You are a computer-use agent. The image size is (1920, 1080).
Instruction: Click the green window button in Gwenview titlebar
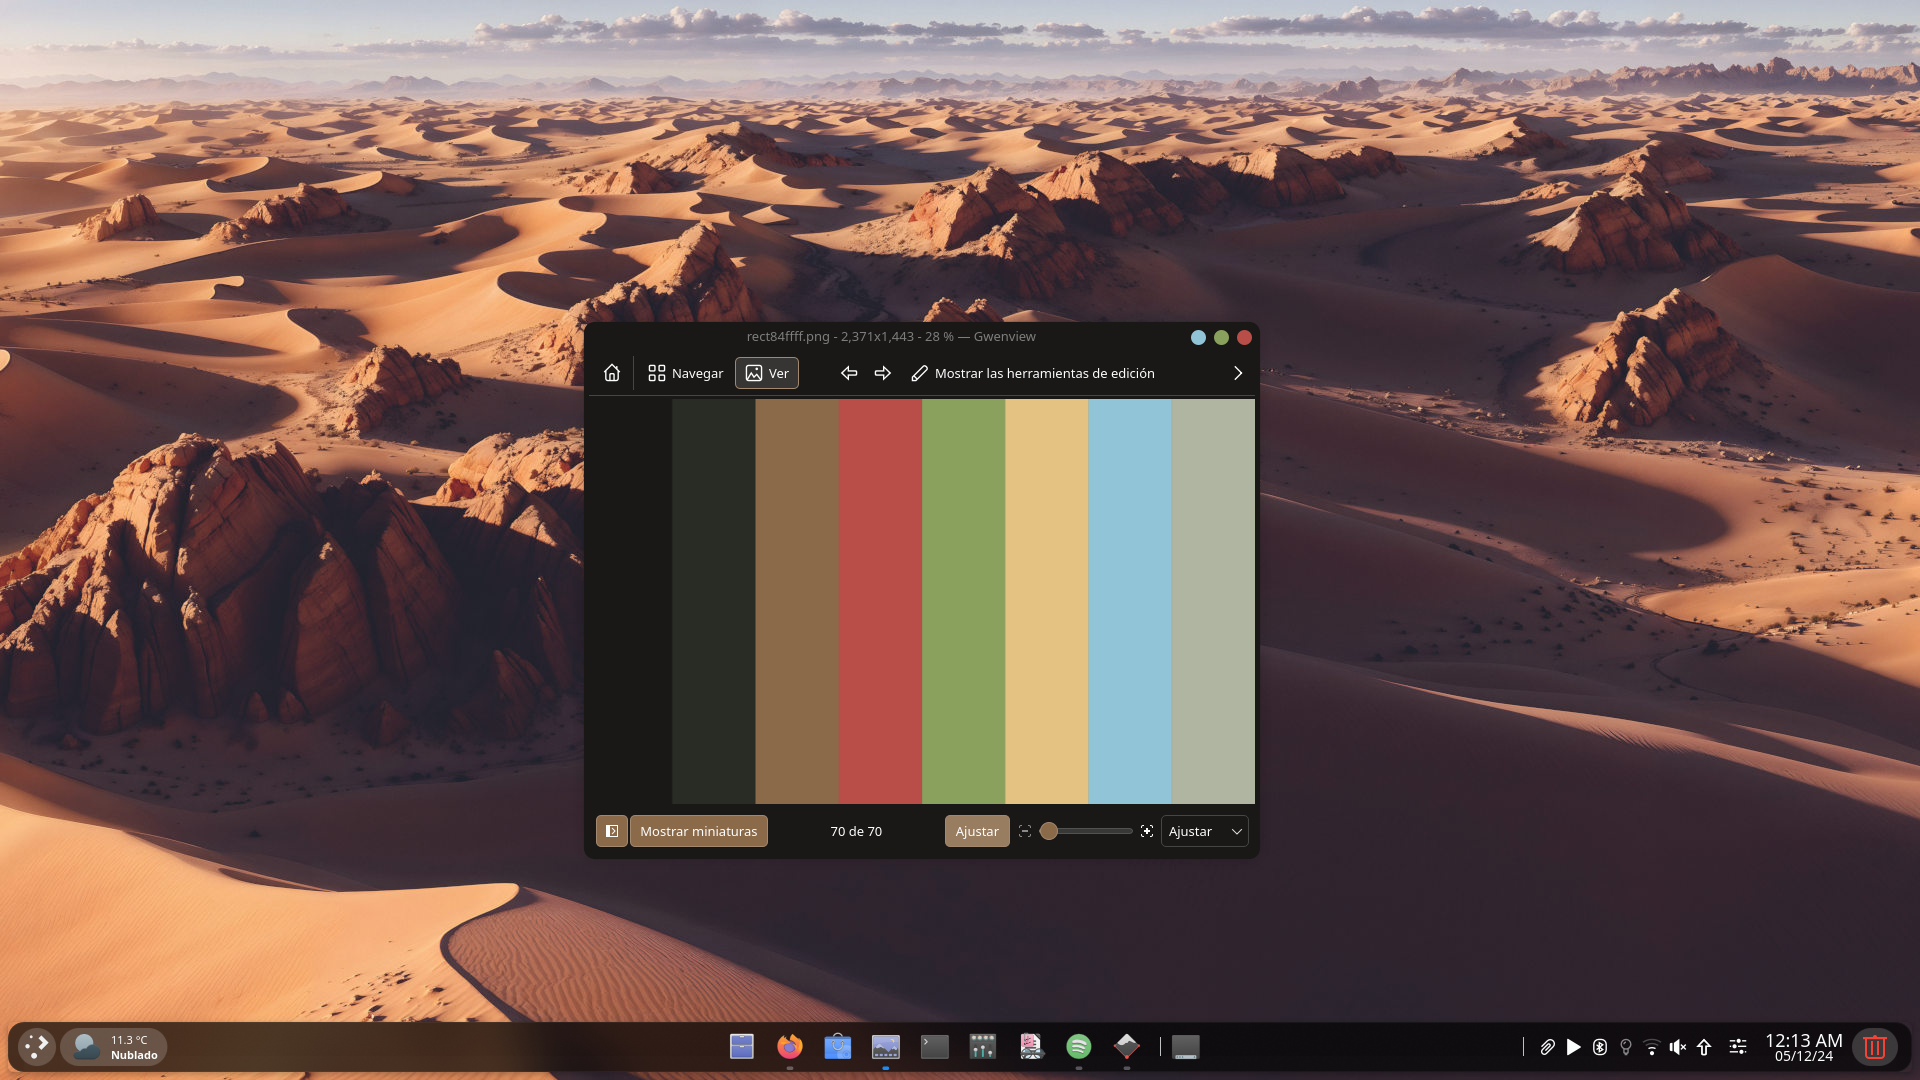point(1221,337)
